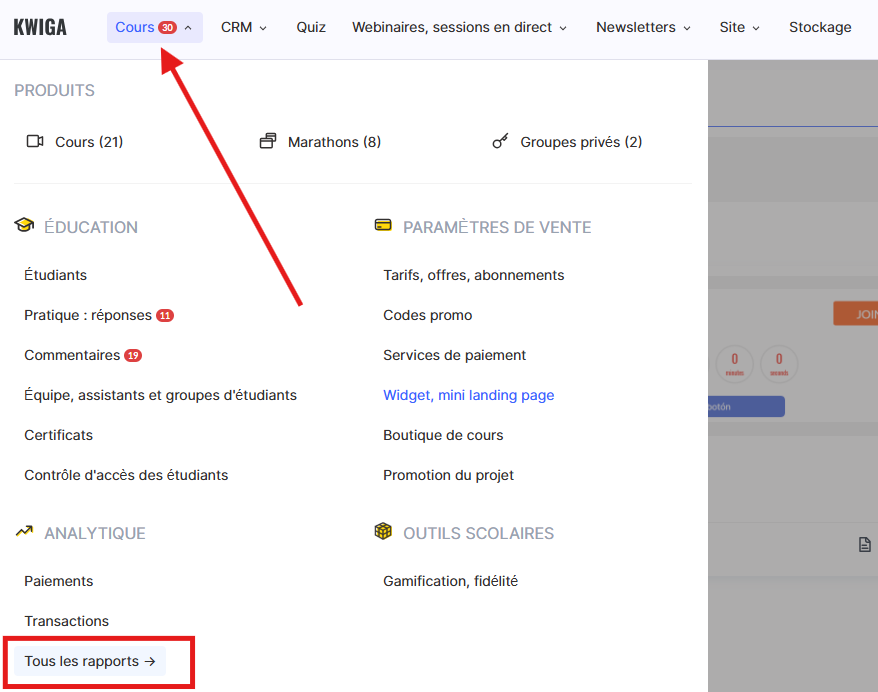Viewport: 878px width, 692px height.
Task: Click the Tous les rapports button
Action: point(90,661)
